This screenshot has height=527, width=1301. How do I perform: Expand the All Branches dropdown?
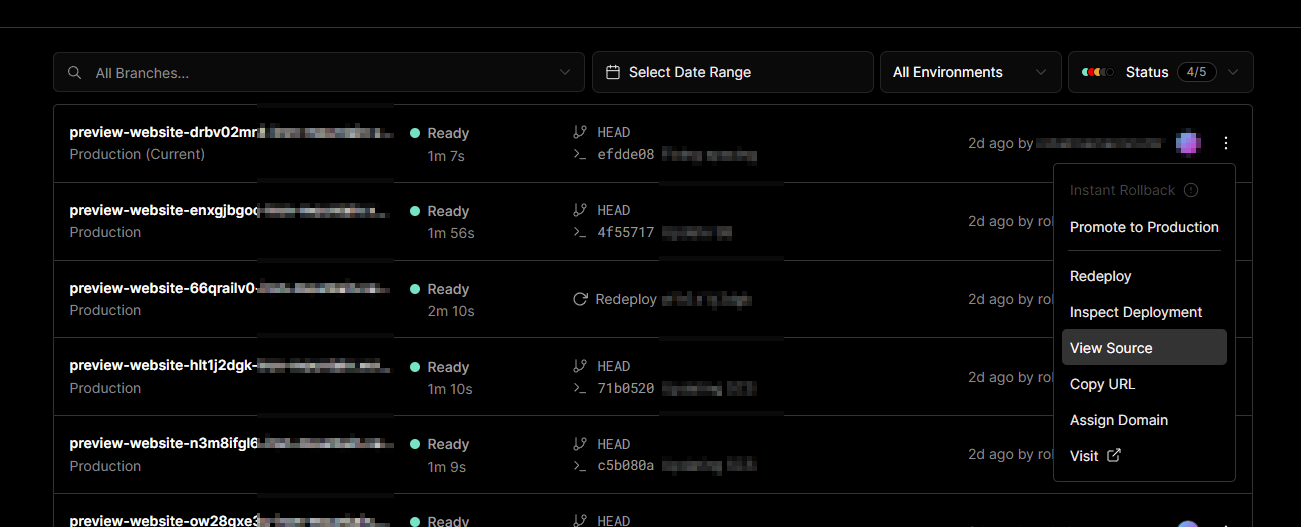(565, 73)
